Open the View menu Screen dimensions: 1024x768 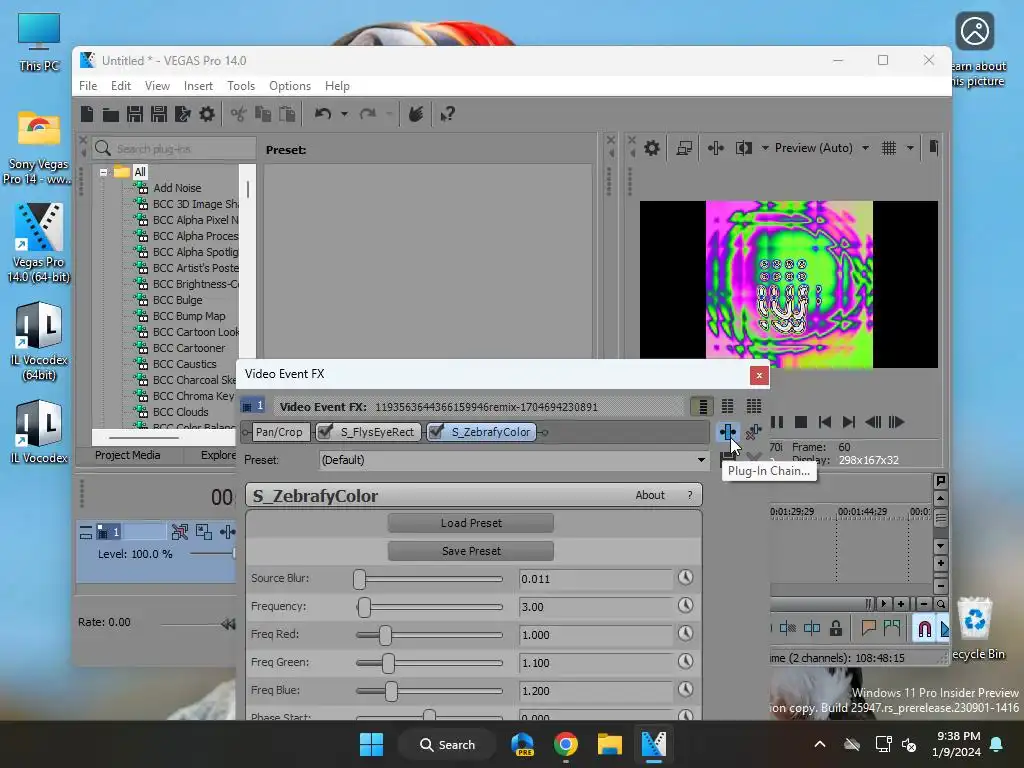click(157, 86)
